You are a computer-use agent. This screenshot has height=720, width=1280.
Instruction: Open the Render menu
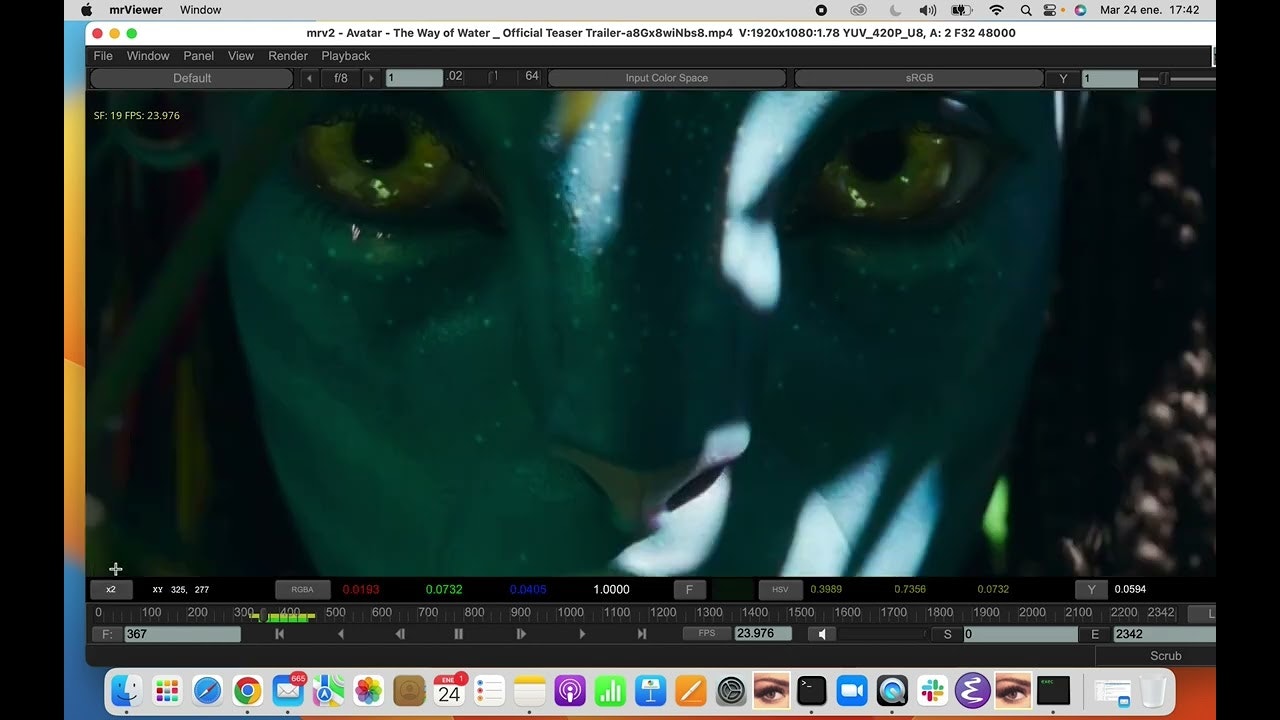(288, 56)
